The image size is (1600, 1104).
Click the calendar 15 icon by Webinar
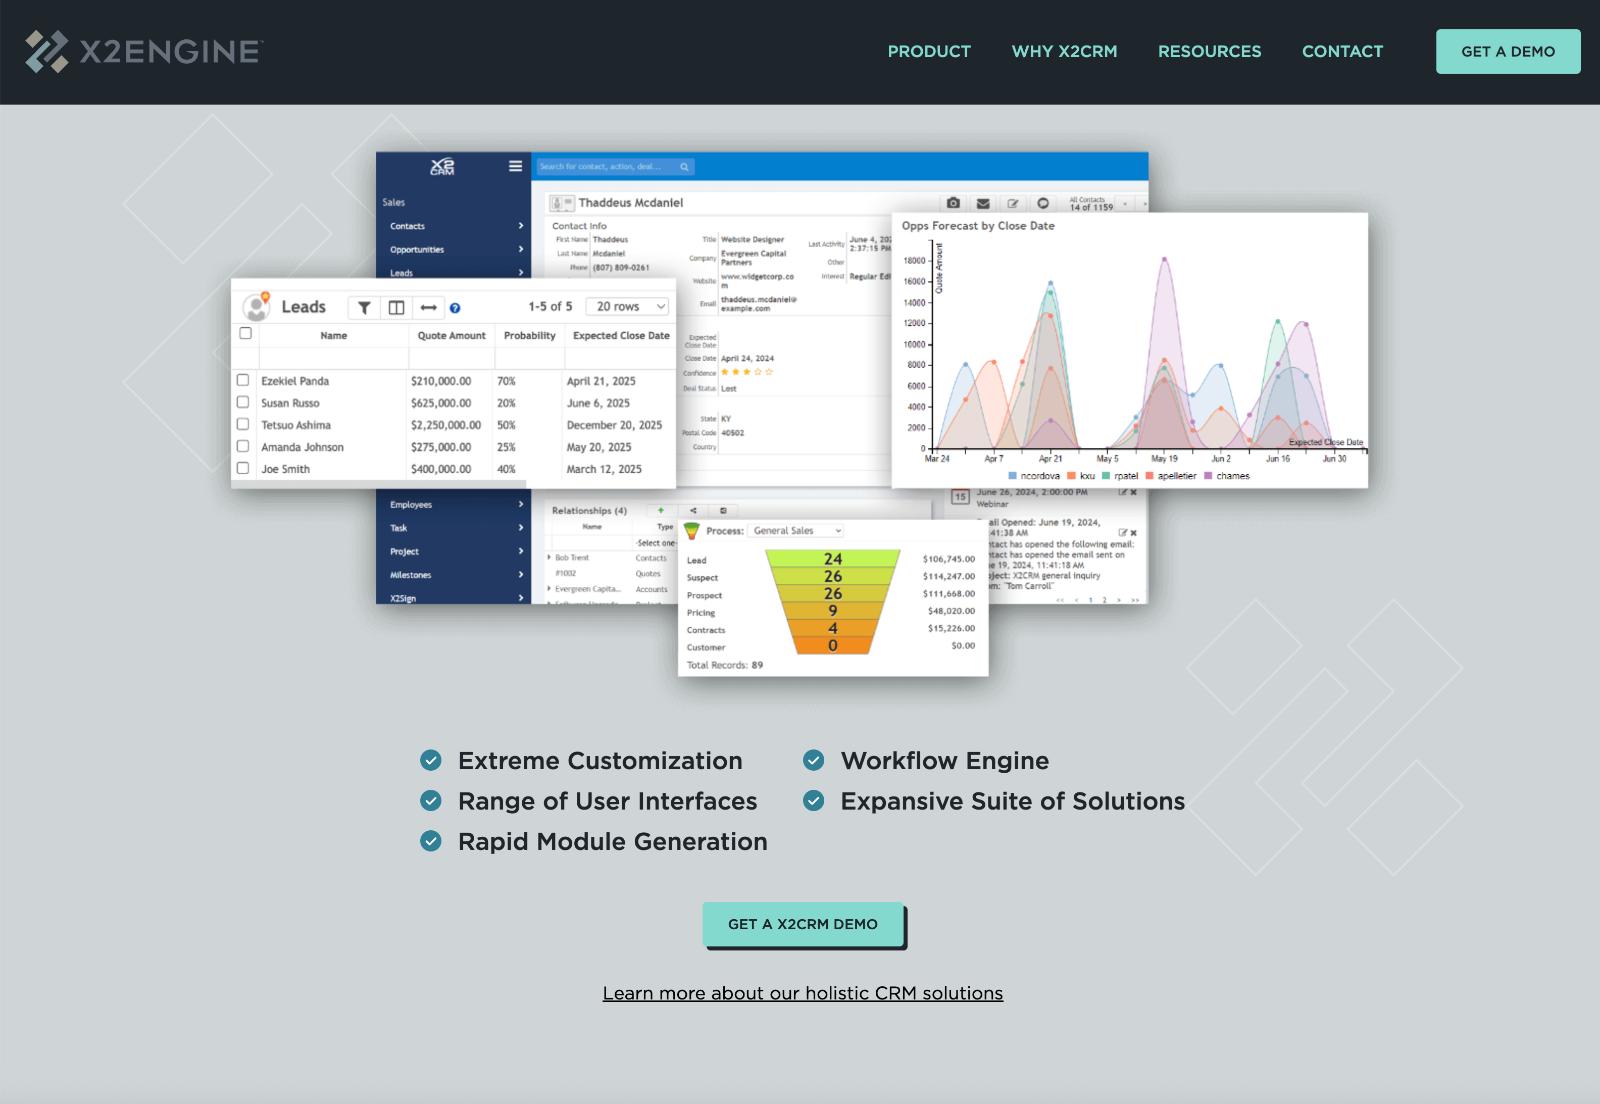click(960, 496)
